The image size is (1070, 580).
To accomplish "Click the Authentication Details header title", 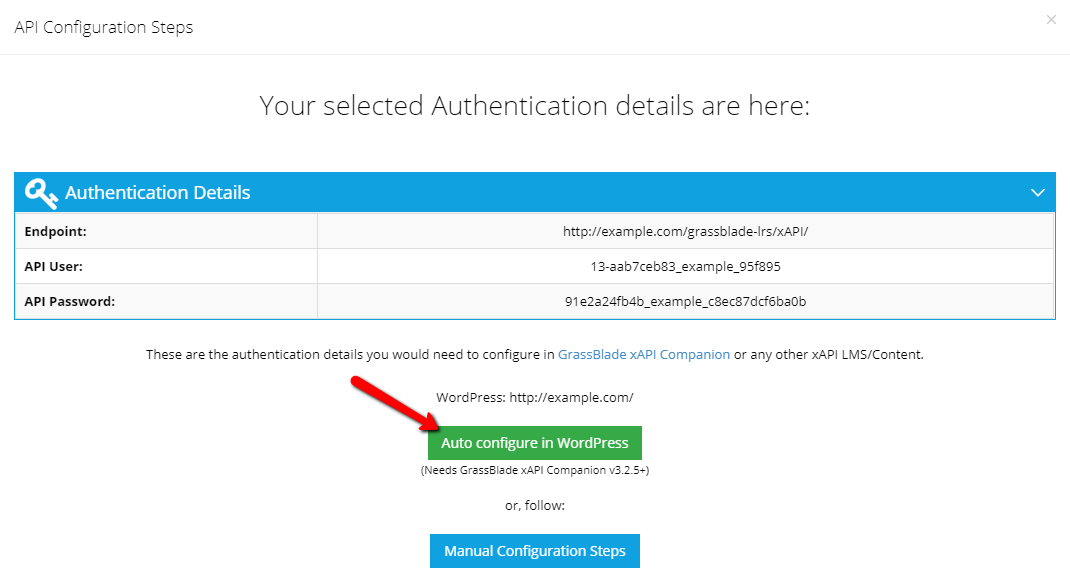I will [158, 193].
